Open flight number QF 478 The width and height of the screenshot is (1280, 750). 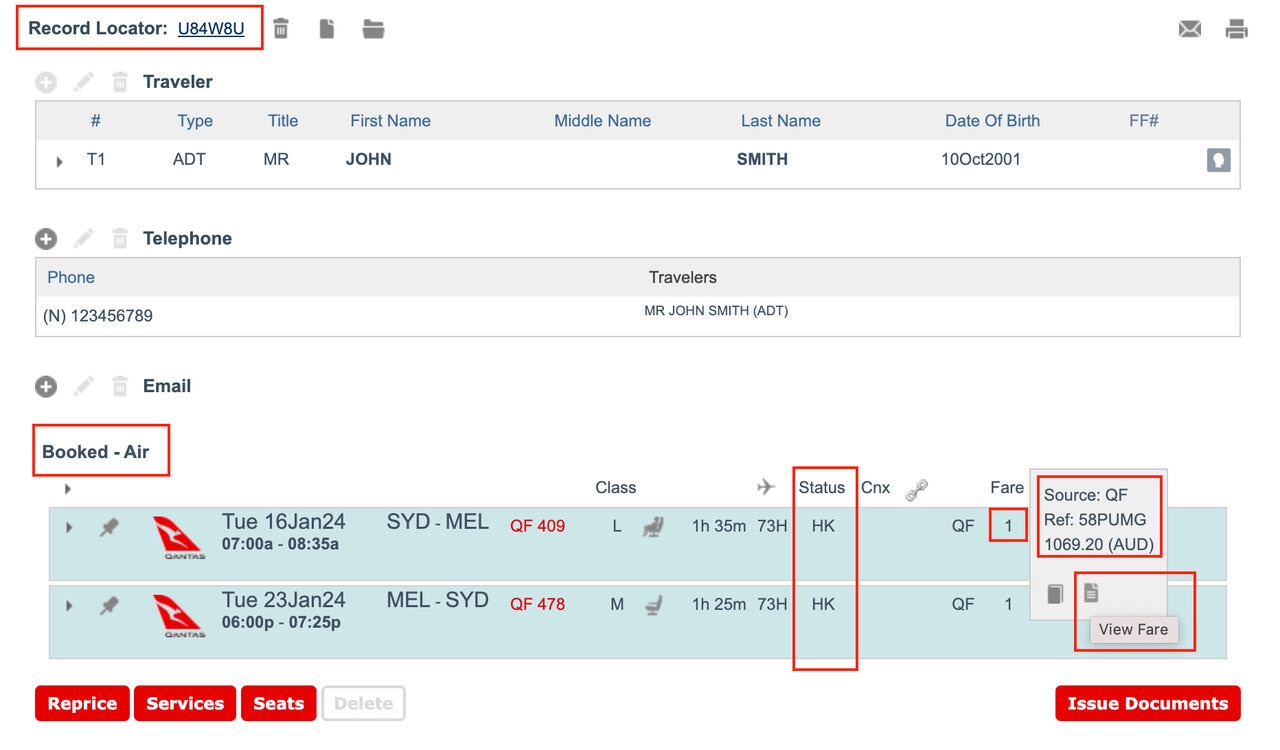(537, 604)
